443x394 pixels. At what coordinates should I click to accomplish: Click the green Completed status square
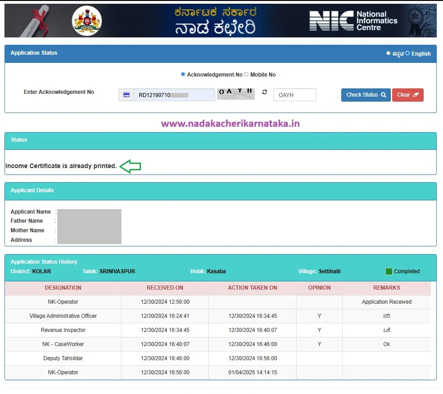pos(389,271)
